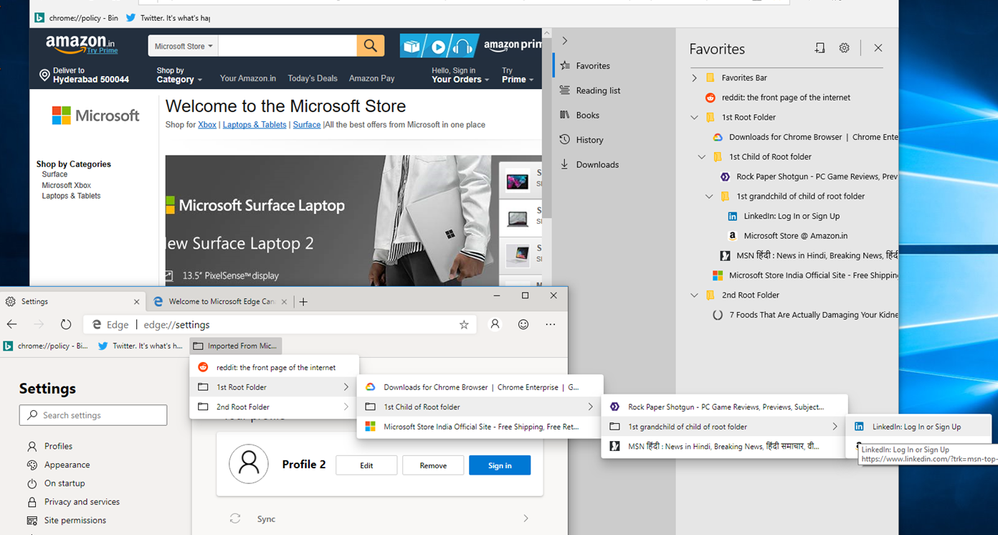Expand the Favorites Bar folder
The height and width of the screenshot is (535, 998).
(694, 78)
